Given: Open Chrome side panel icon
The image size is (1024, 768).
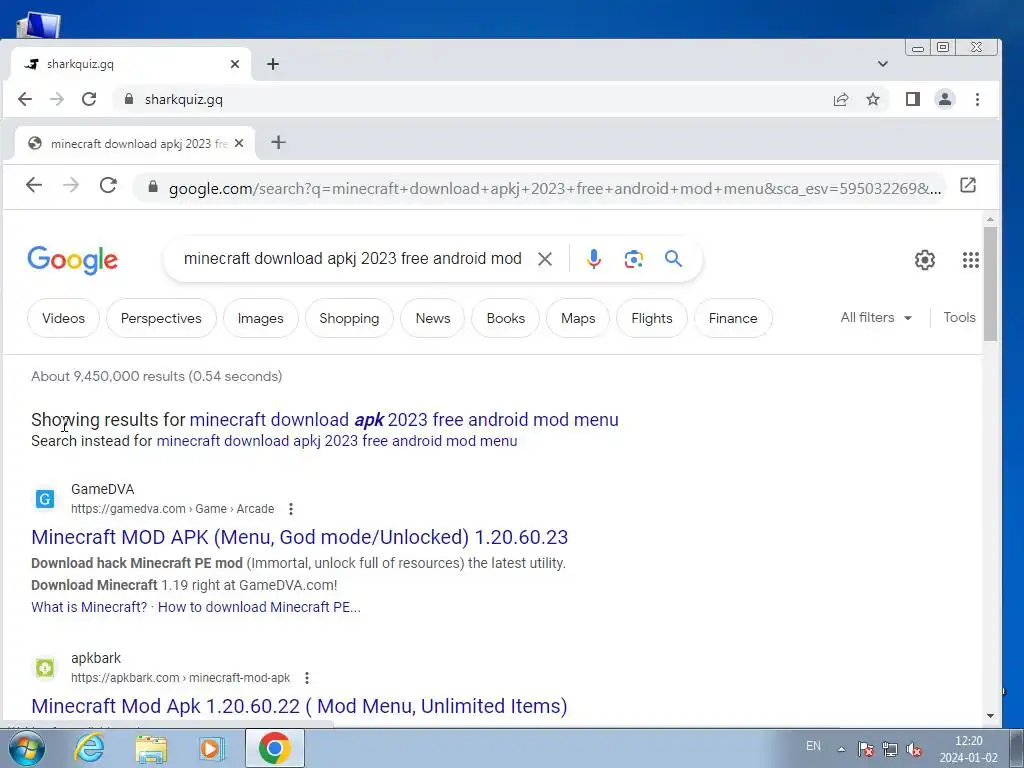Looking at the screenshot, I should (x=912, y=99).
